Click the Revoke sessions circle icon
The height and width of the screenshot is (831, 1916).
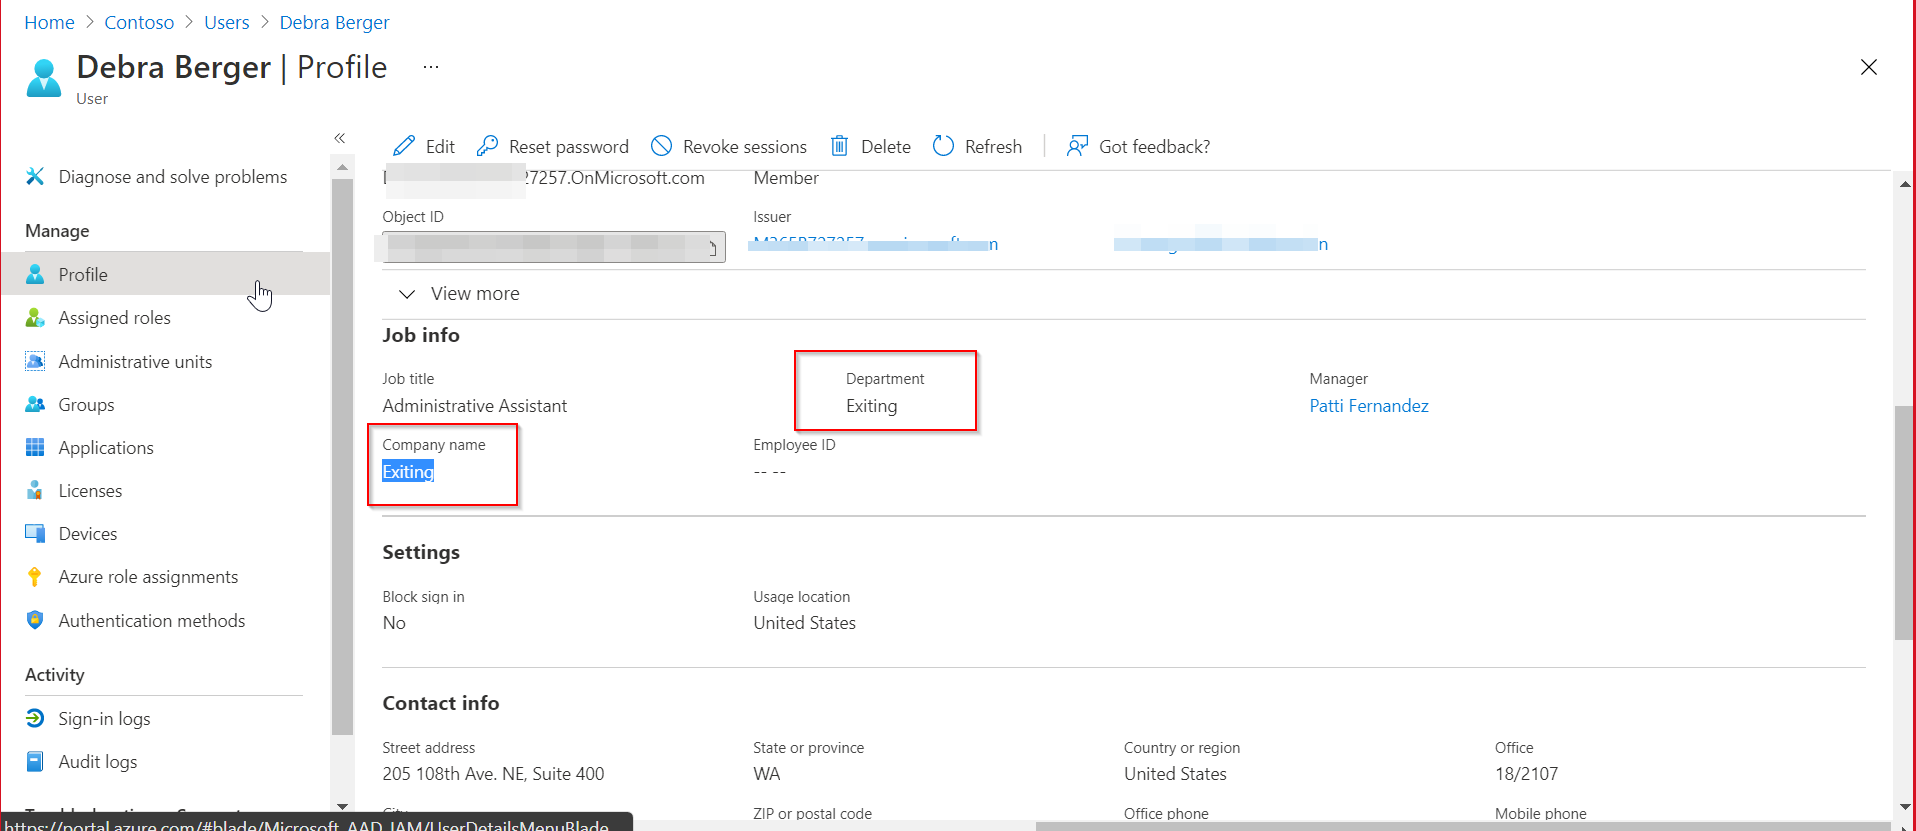point(661,146)
